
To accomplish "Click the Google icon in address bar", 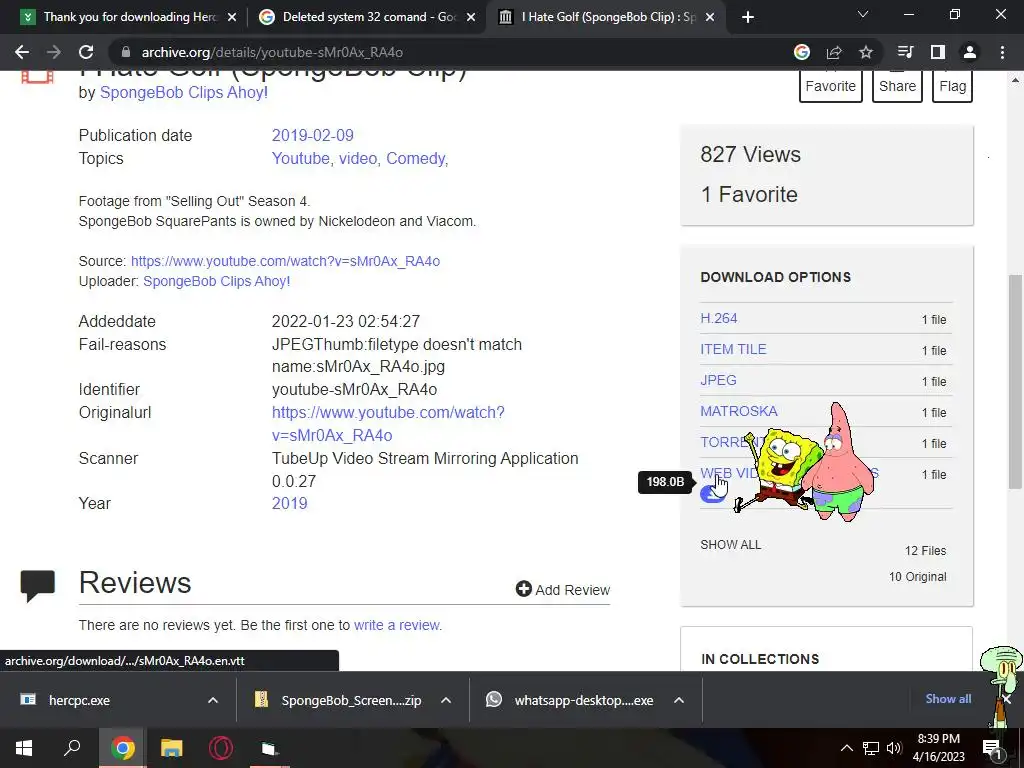I will 802,52.
